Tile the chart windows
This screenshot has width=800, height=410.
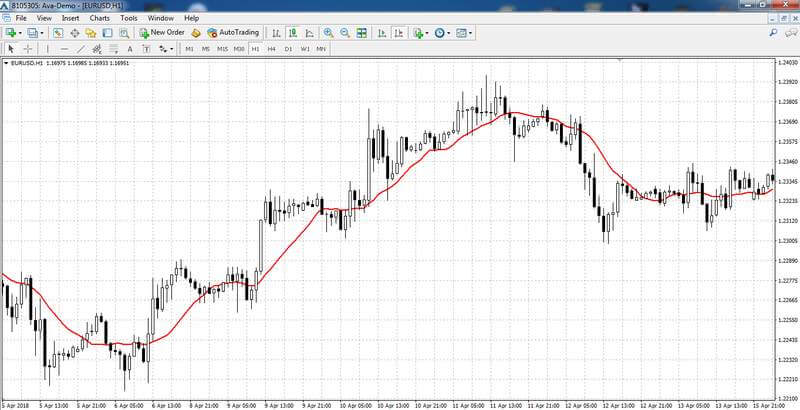coord(362,33)
